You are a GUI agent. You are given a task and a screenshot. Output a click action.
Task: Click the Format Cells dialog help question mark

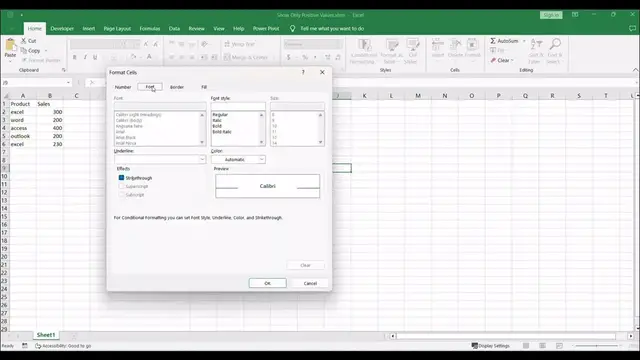pos(303,72)
